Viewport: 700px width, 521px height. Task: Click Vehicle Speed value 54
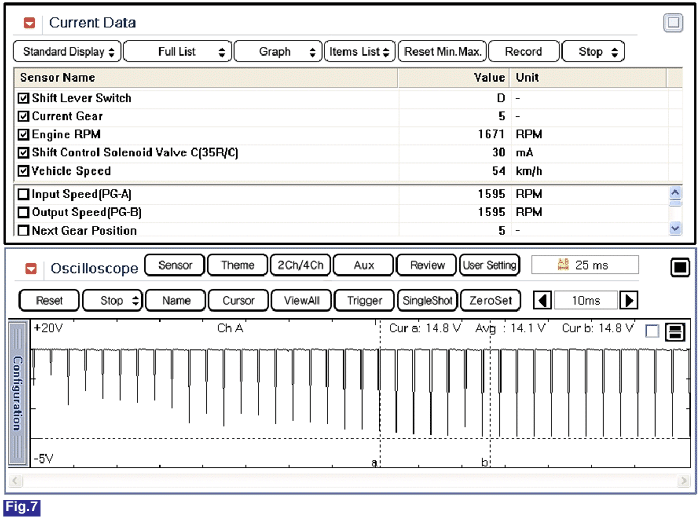click(x=499, y=171)
